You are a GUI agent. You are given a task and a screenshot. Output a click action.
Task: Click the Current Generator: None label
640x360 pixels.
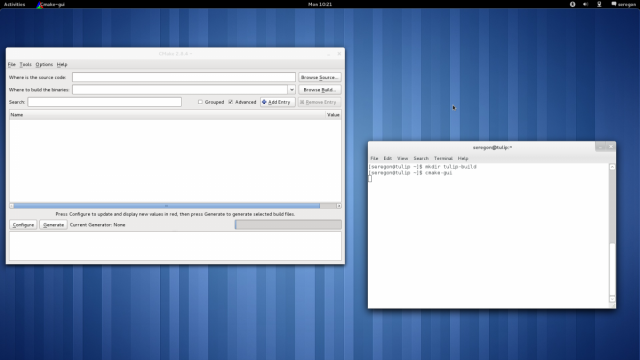click(x=98, y=225)
